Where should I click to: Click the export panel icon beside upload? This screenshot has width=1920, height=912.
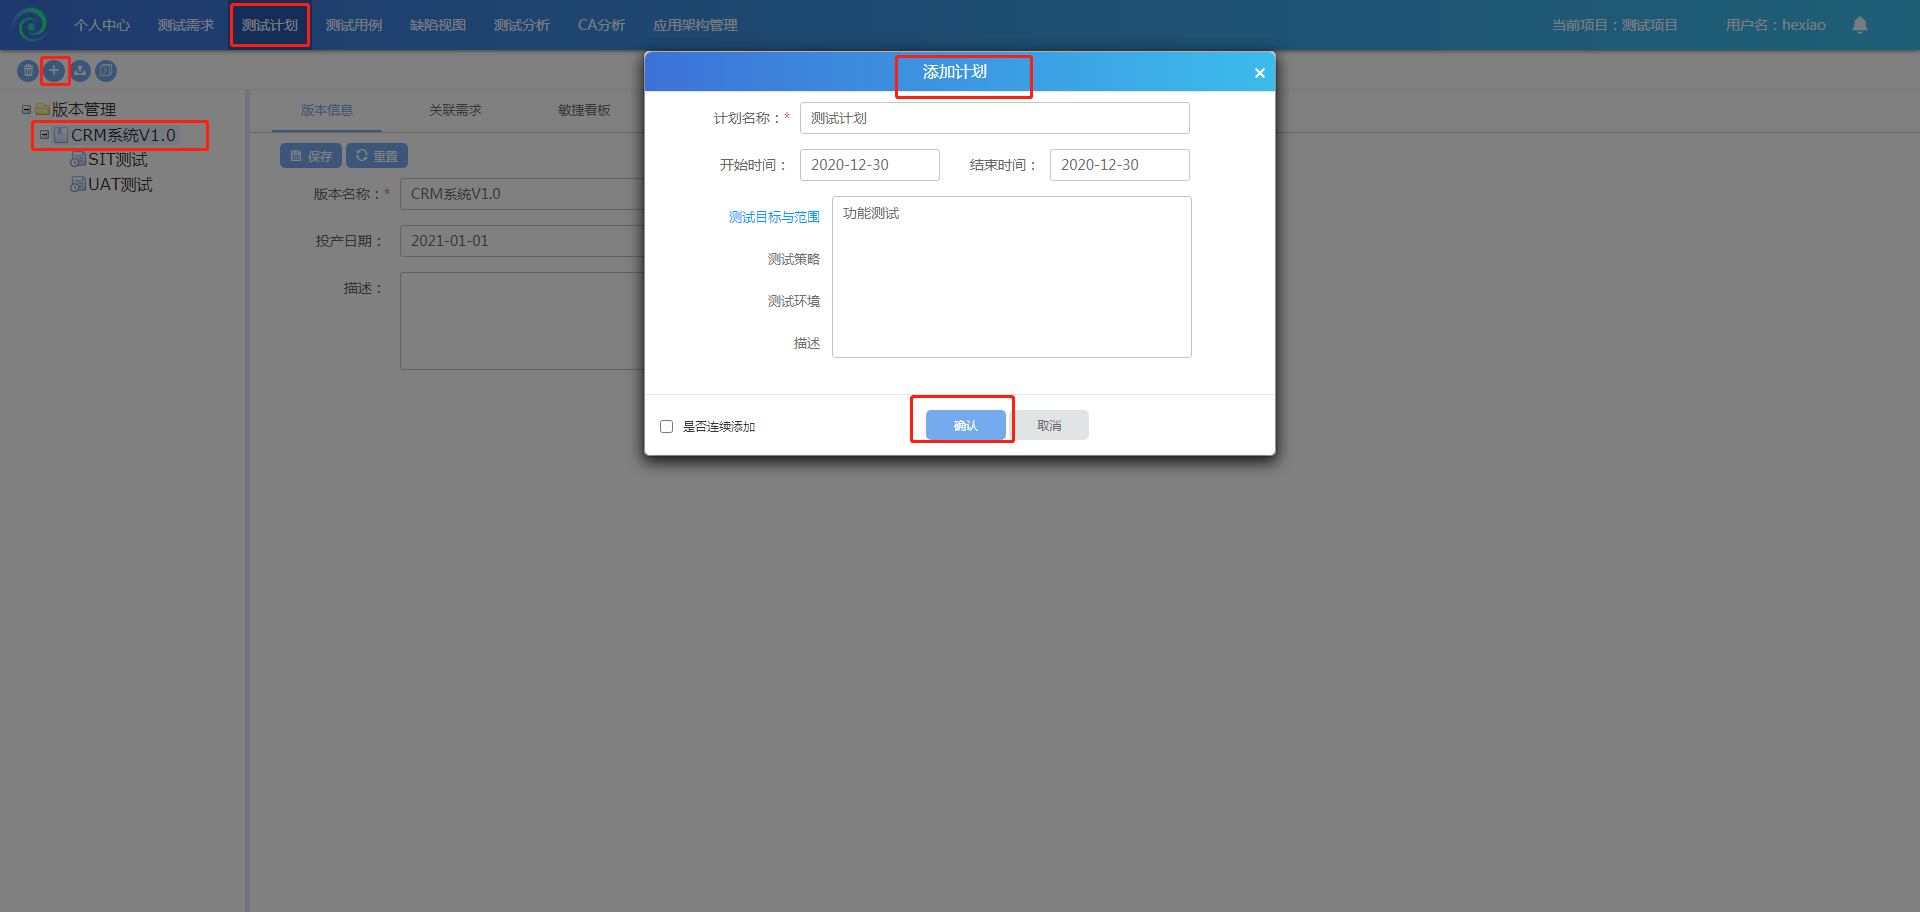coord(106,71)
